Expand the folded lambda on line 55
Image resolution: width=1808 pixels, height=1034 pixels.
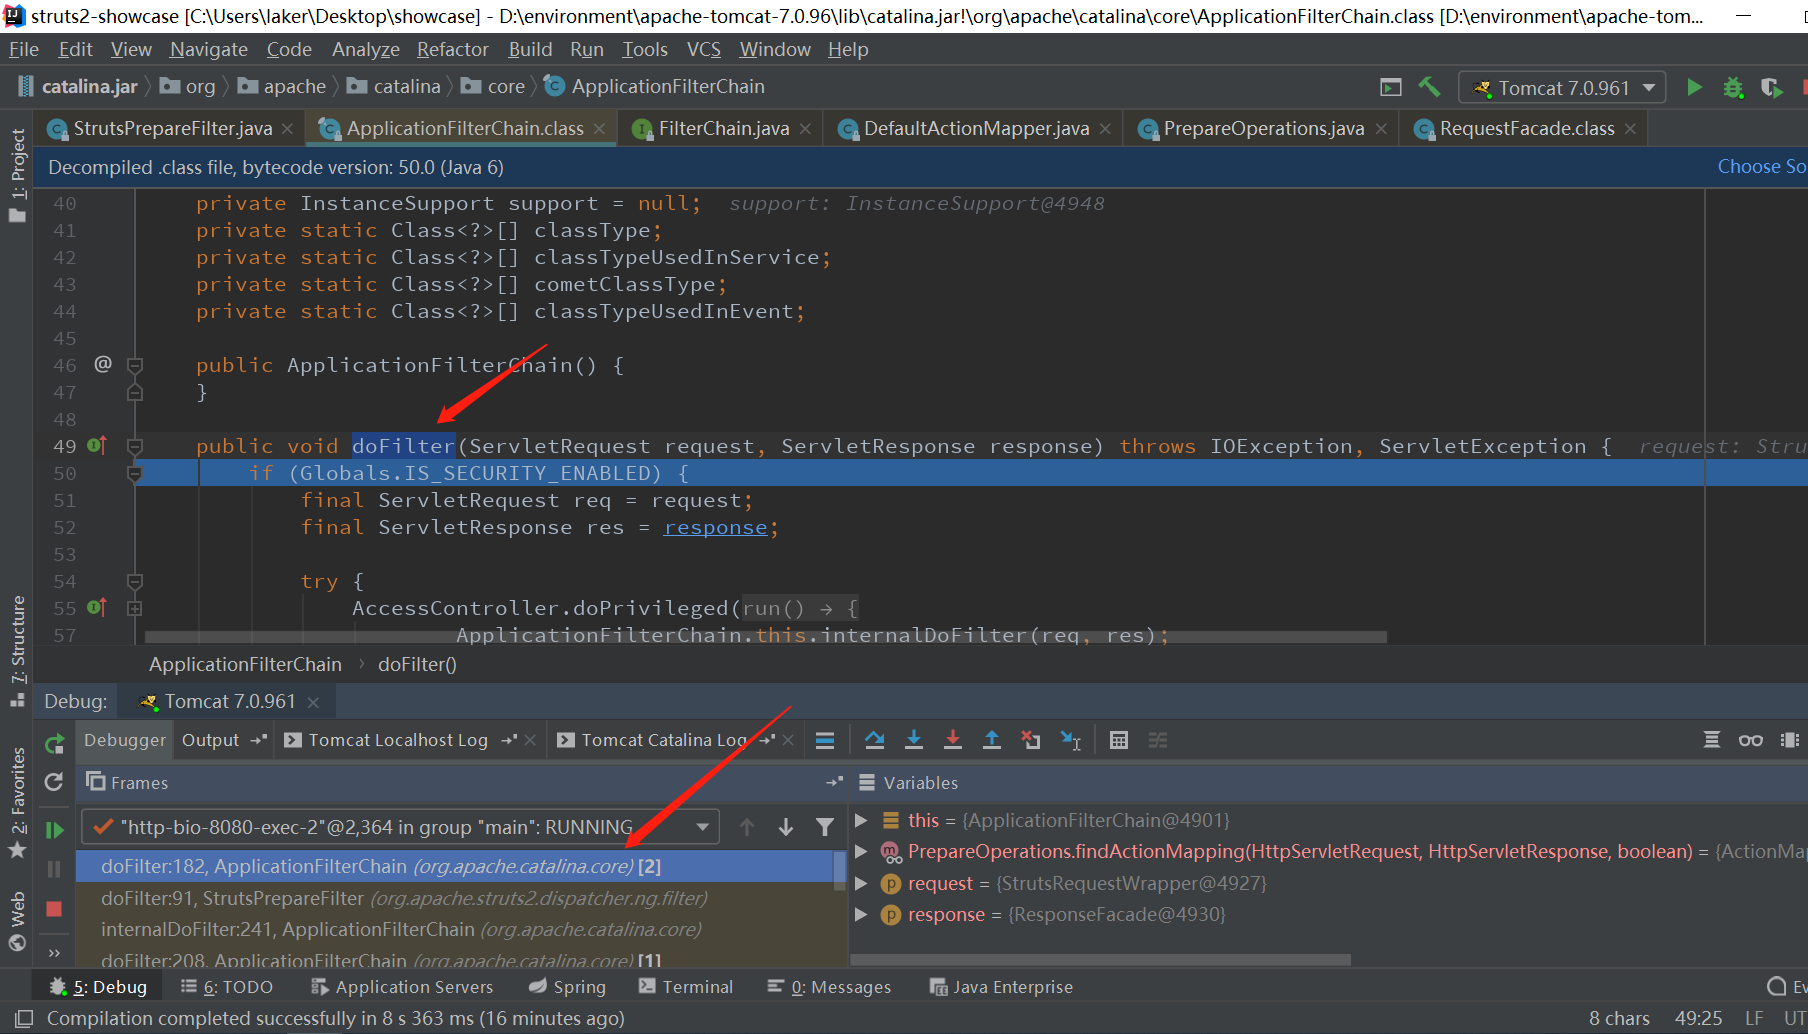[135, 608]
